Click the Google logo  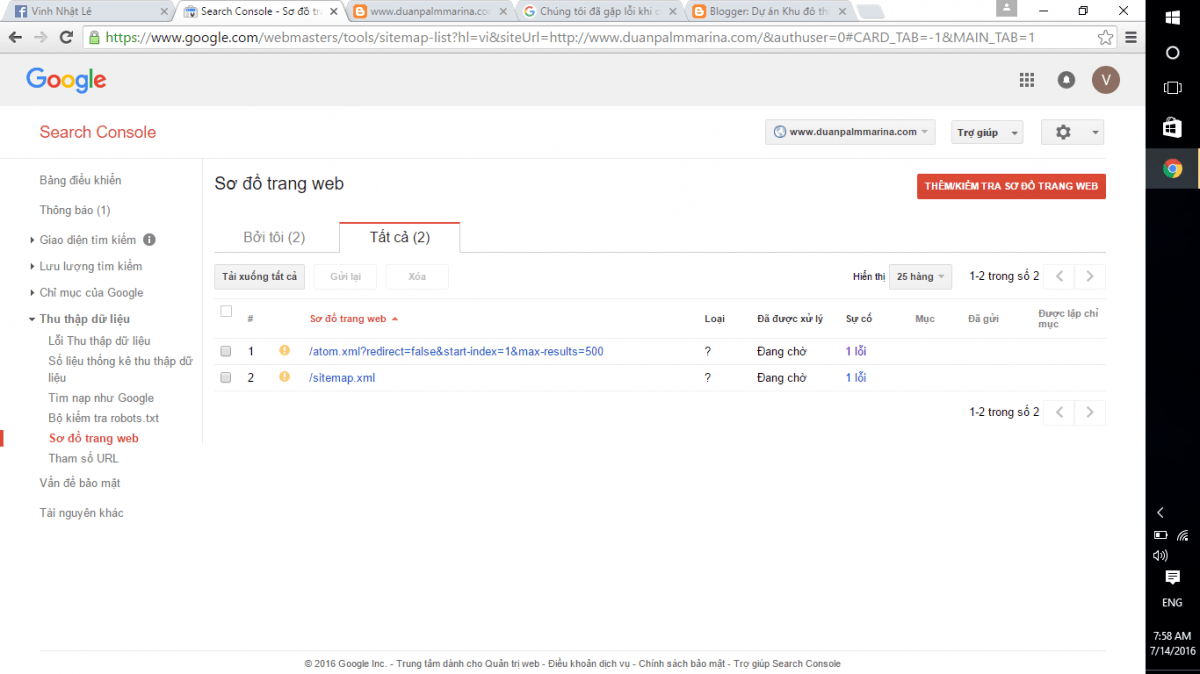[66, 80]
